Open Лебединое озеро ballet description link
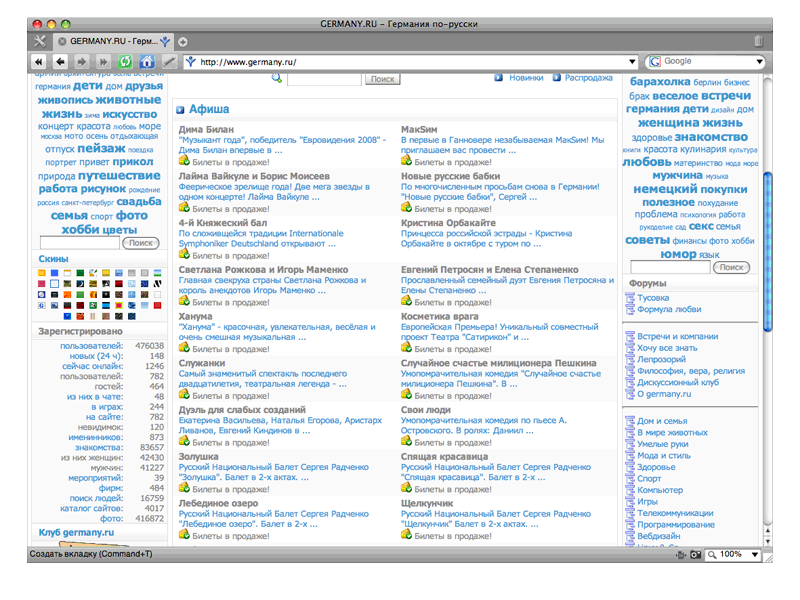The height and width of the screenshot is (600, 800). (273, 519)
